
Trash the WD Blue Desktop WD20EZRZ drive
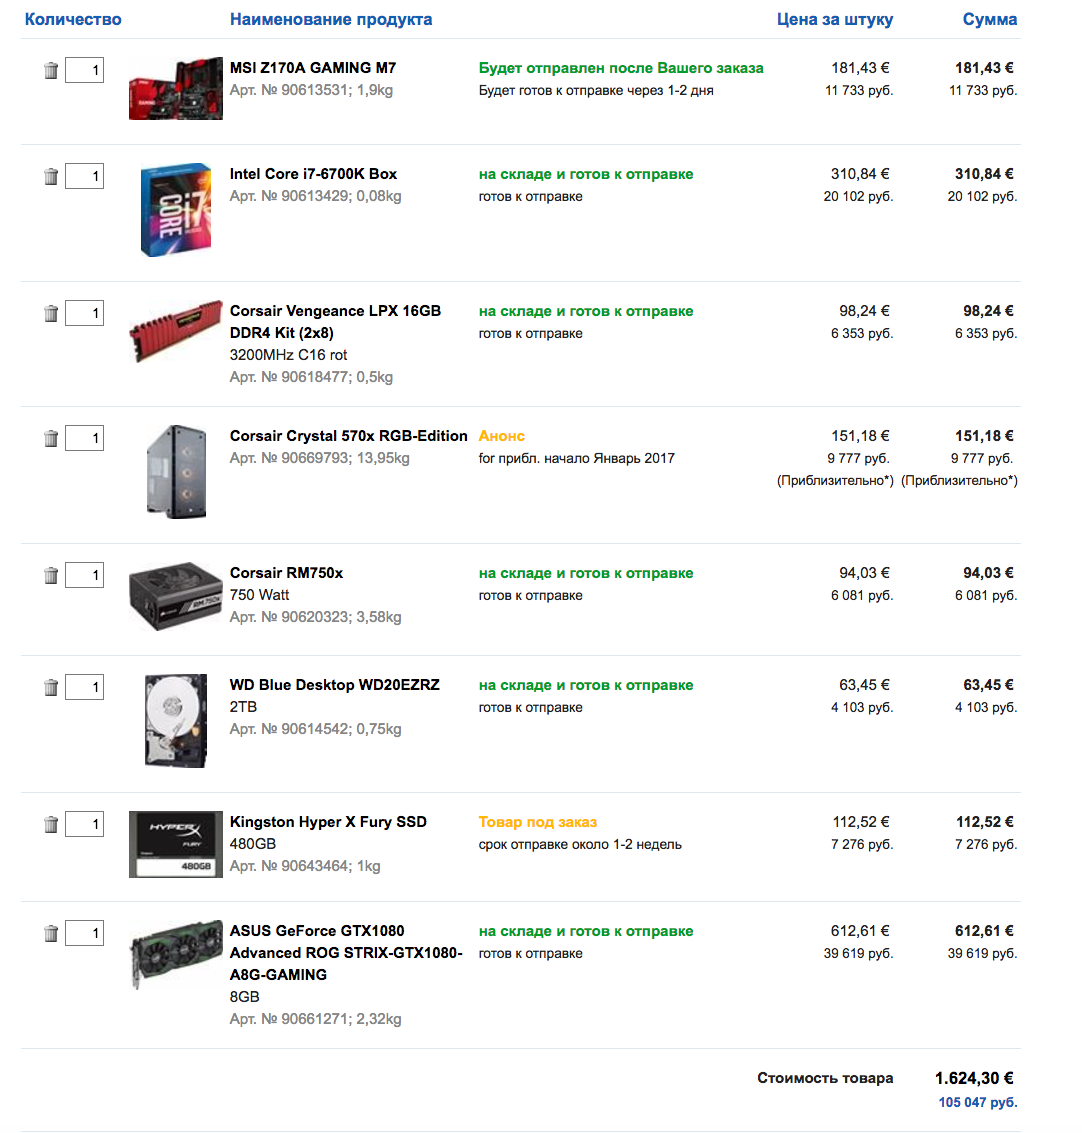[51, 687]
